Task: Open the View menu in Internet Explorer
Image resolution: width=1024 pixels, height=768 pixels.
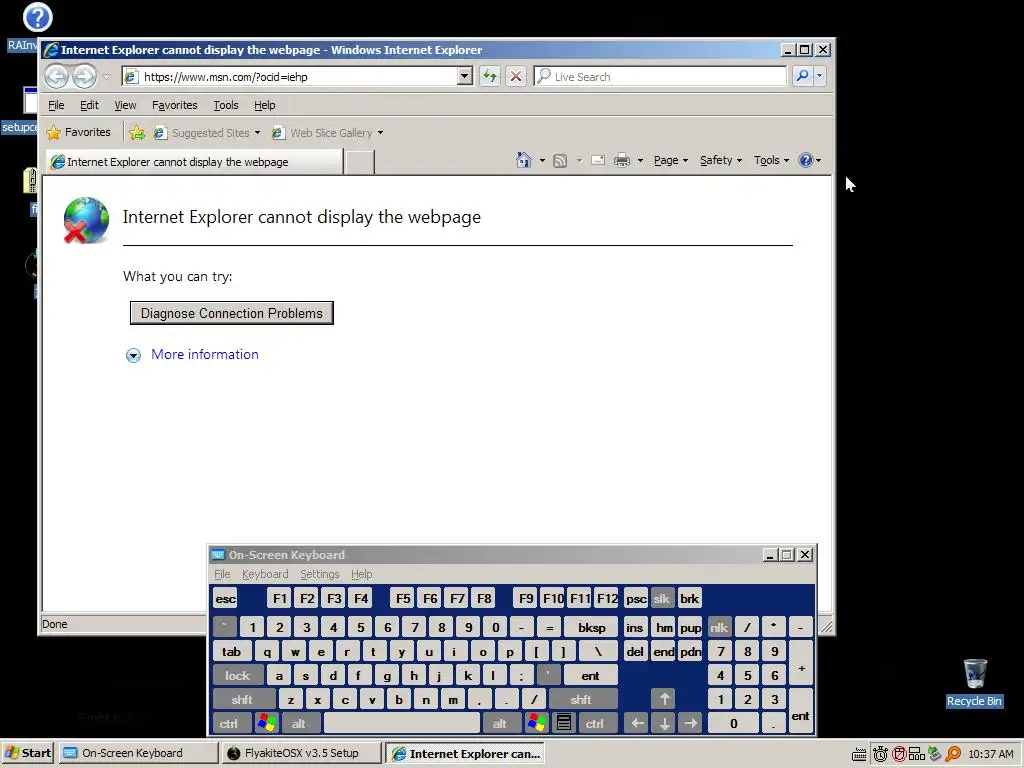Action: coord(125,105)
